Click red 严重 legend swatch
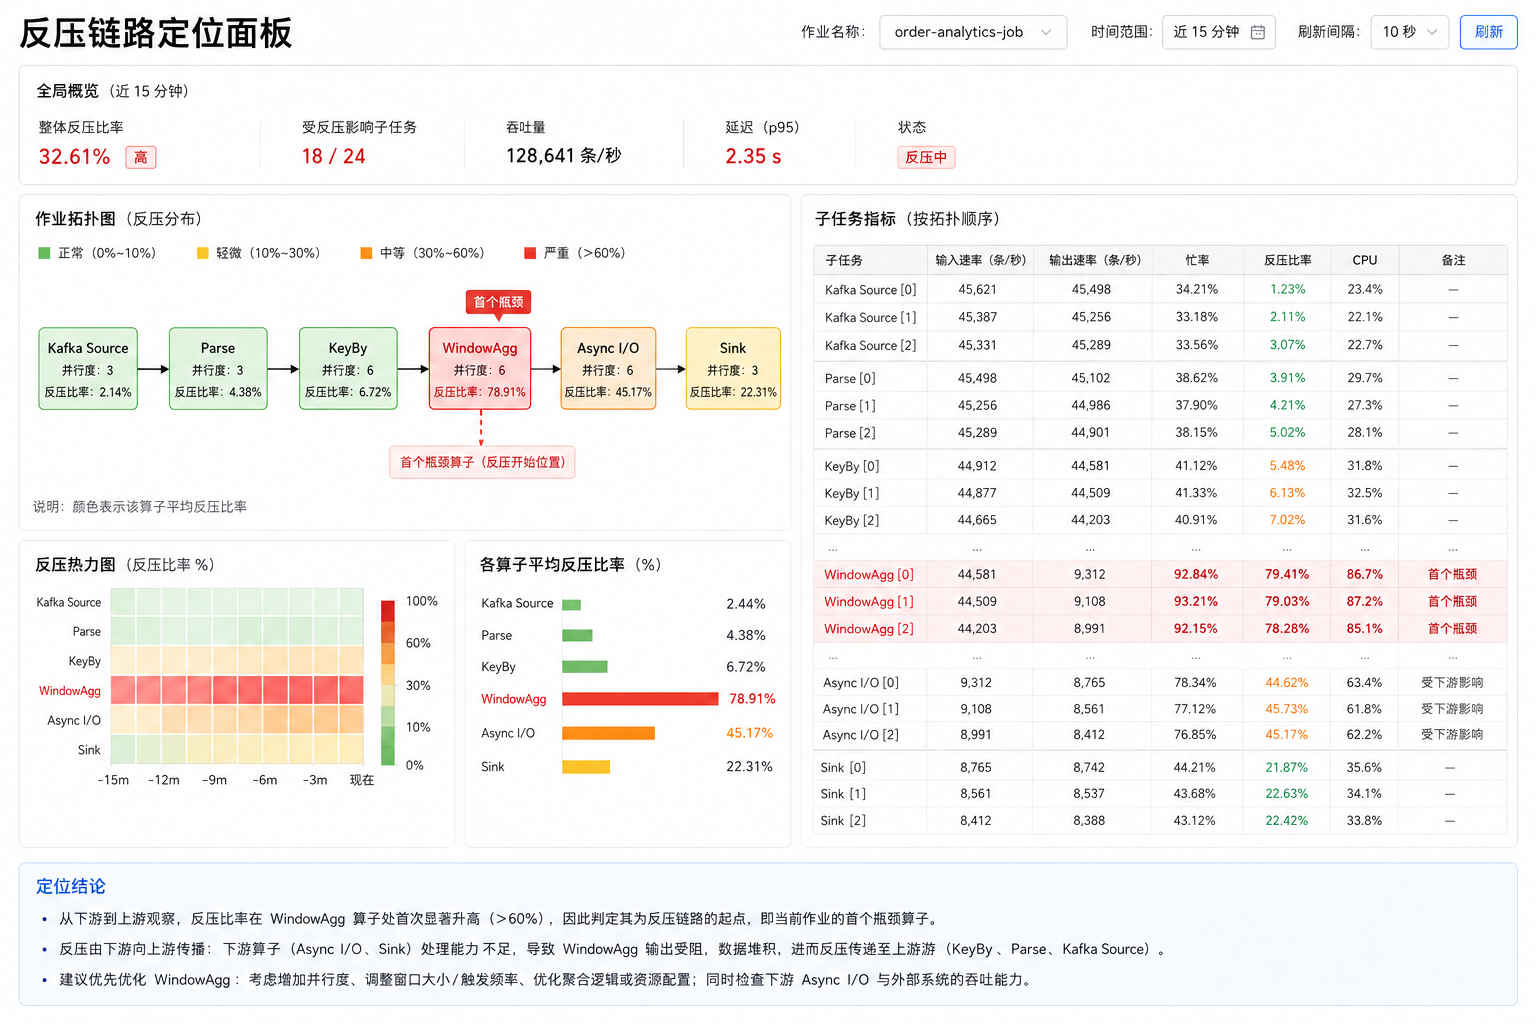Viewport: 1536px width, 1024px height. pos(530,253)
